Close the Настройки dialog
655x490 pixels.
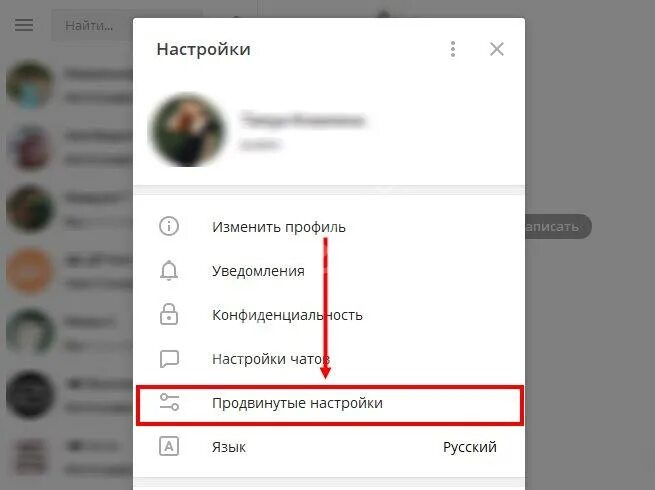coord(497,49)
